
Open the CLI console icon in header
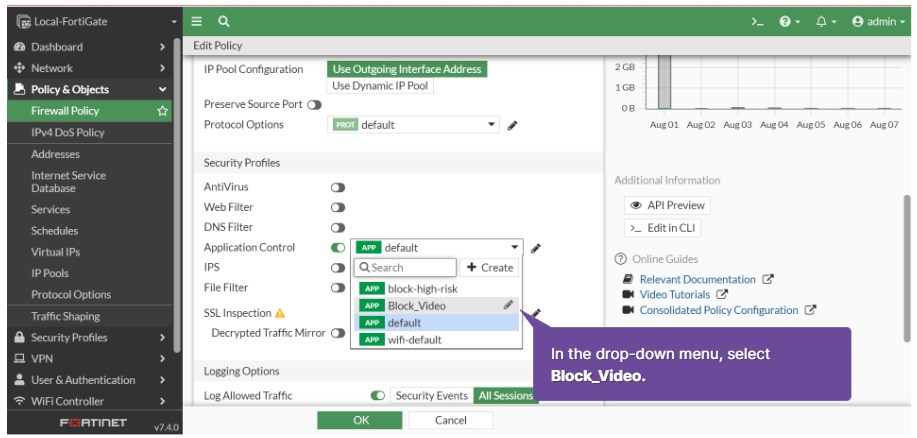tap(757, 22)
